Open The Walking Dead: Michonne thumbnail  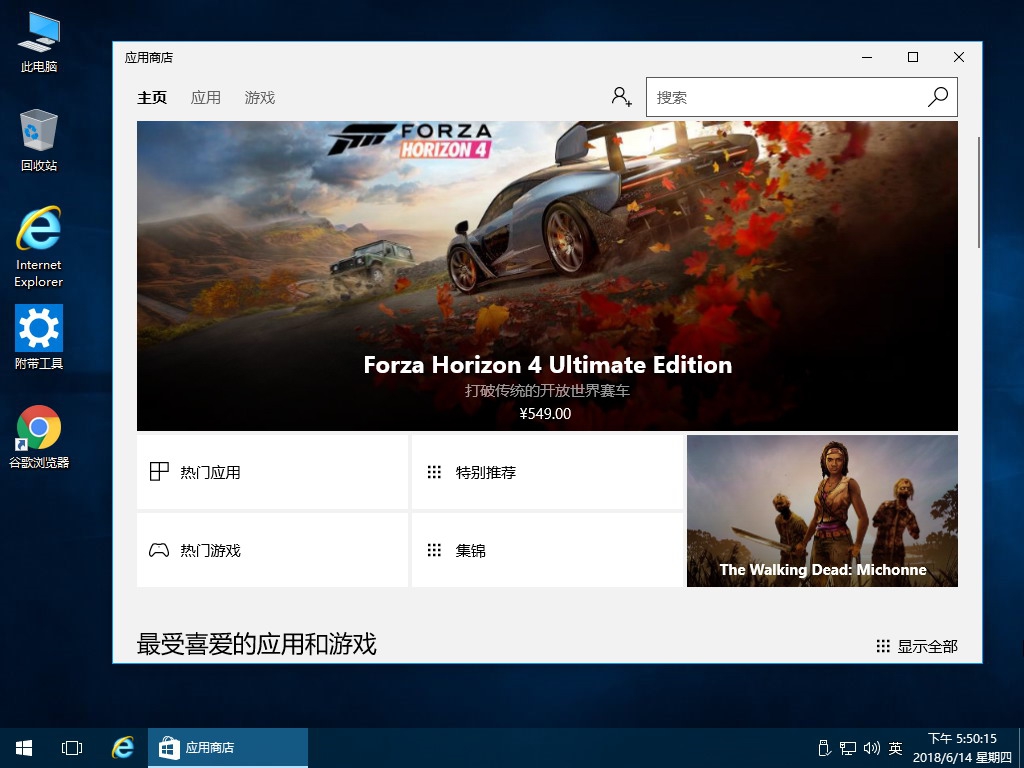pyautogui.click(x=822, y=511)
